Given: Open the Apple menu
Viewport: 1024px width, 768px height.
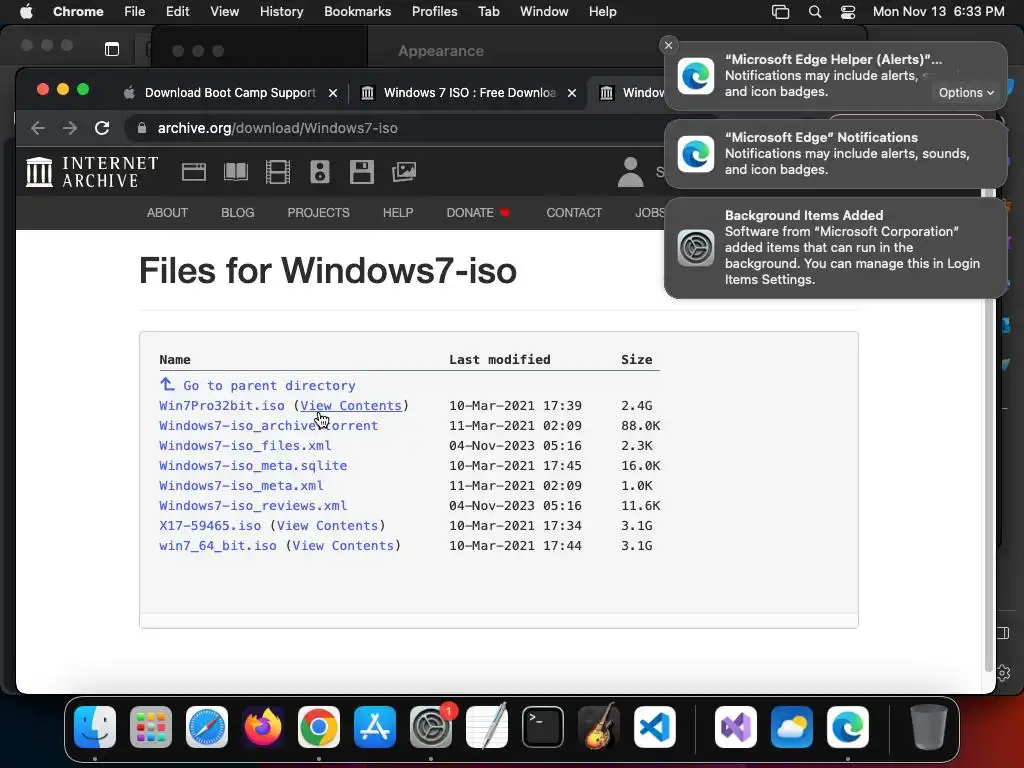Looking at the screenshot, I should click(x=26, y=12).
